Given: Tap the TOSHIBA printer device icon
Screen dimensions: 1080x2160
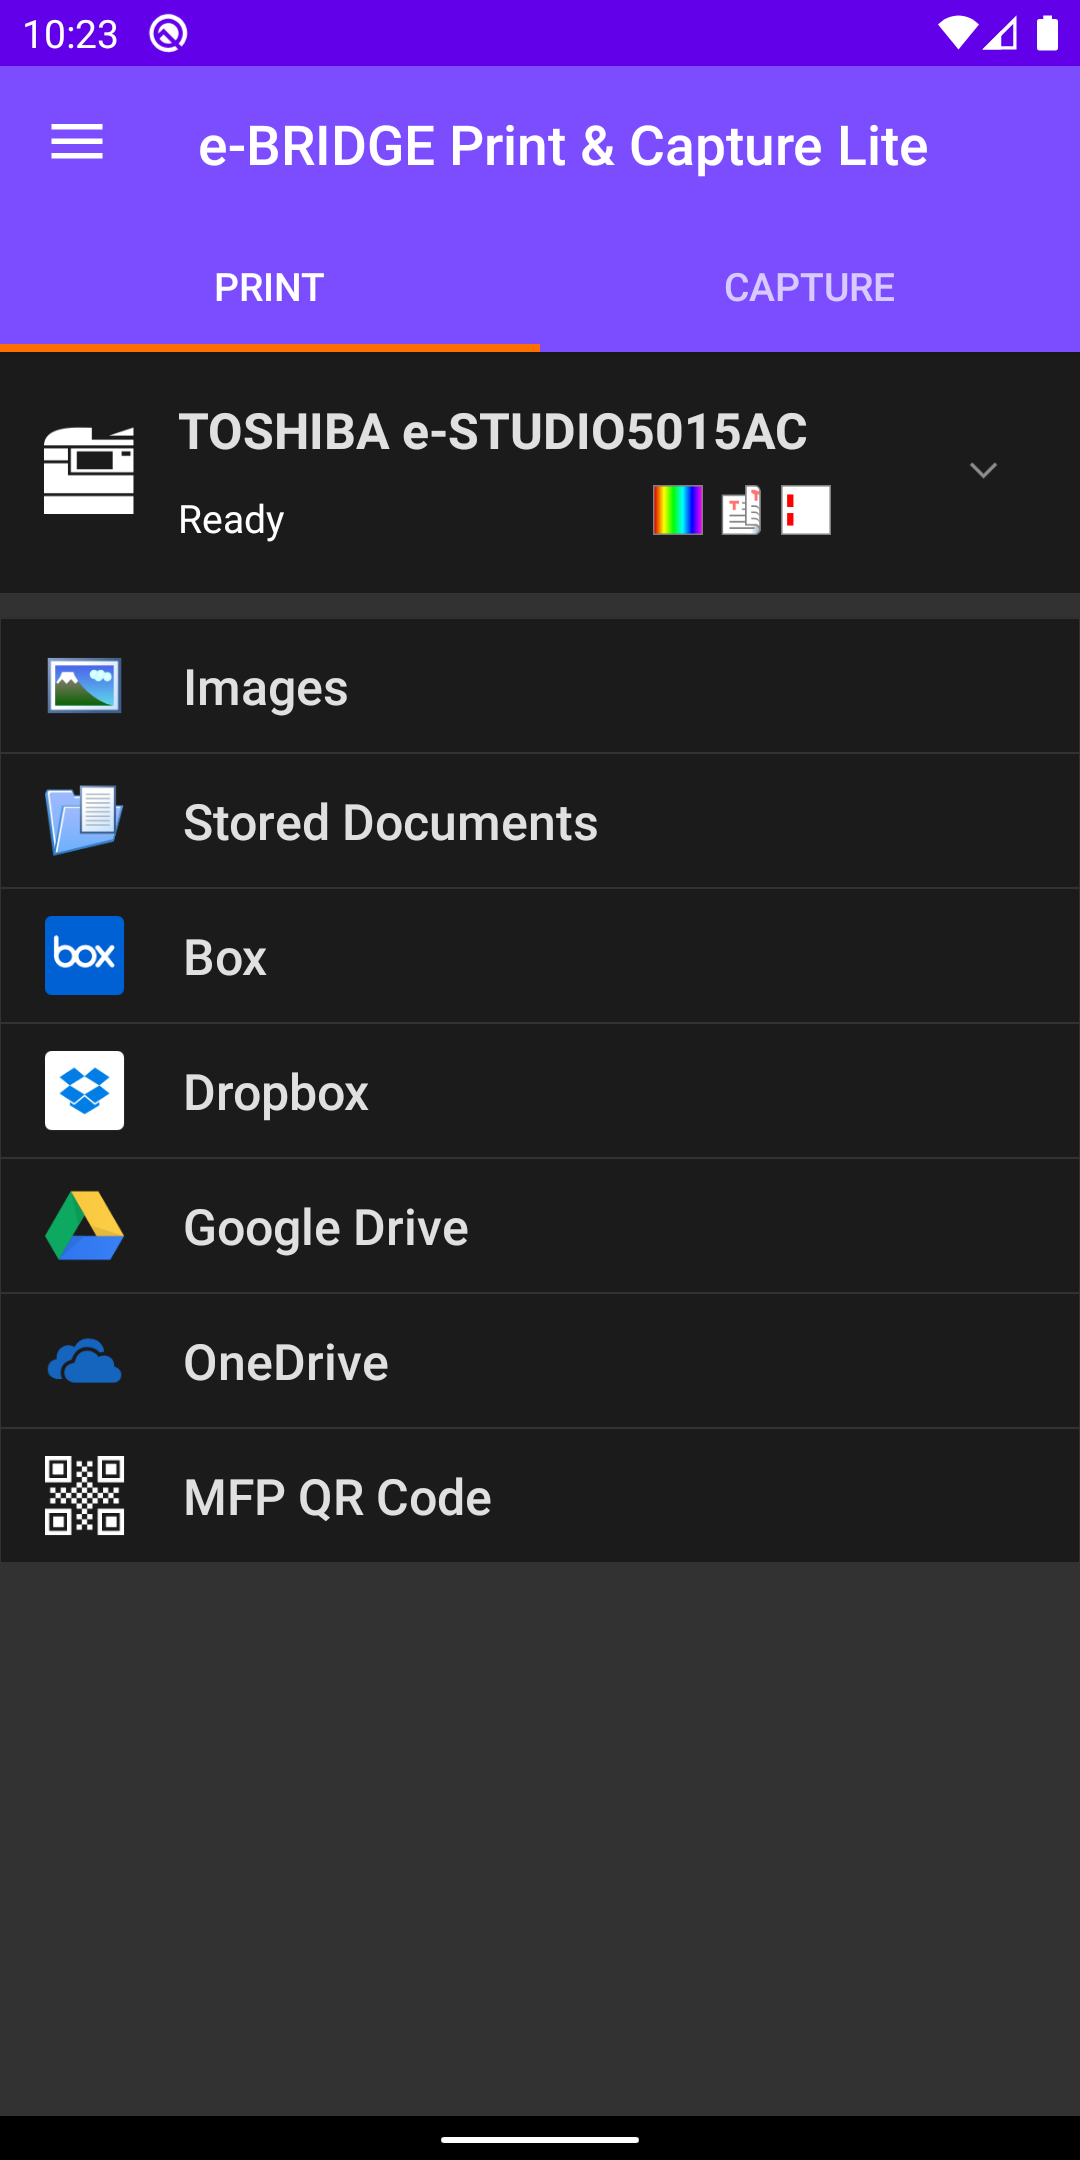Looking at the screenshot, I should click(89, 470).
